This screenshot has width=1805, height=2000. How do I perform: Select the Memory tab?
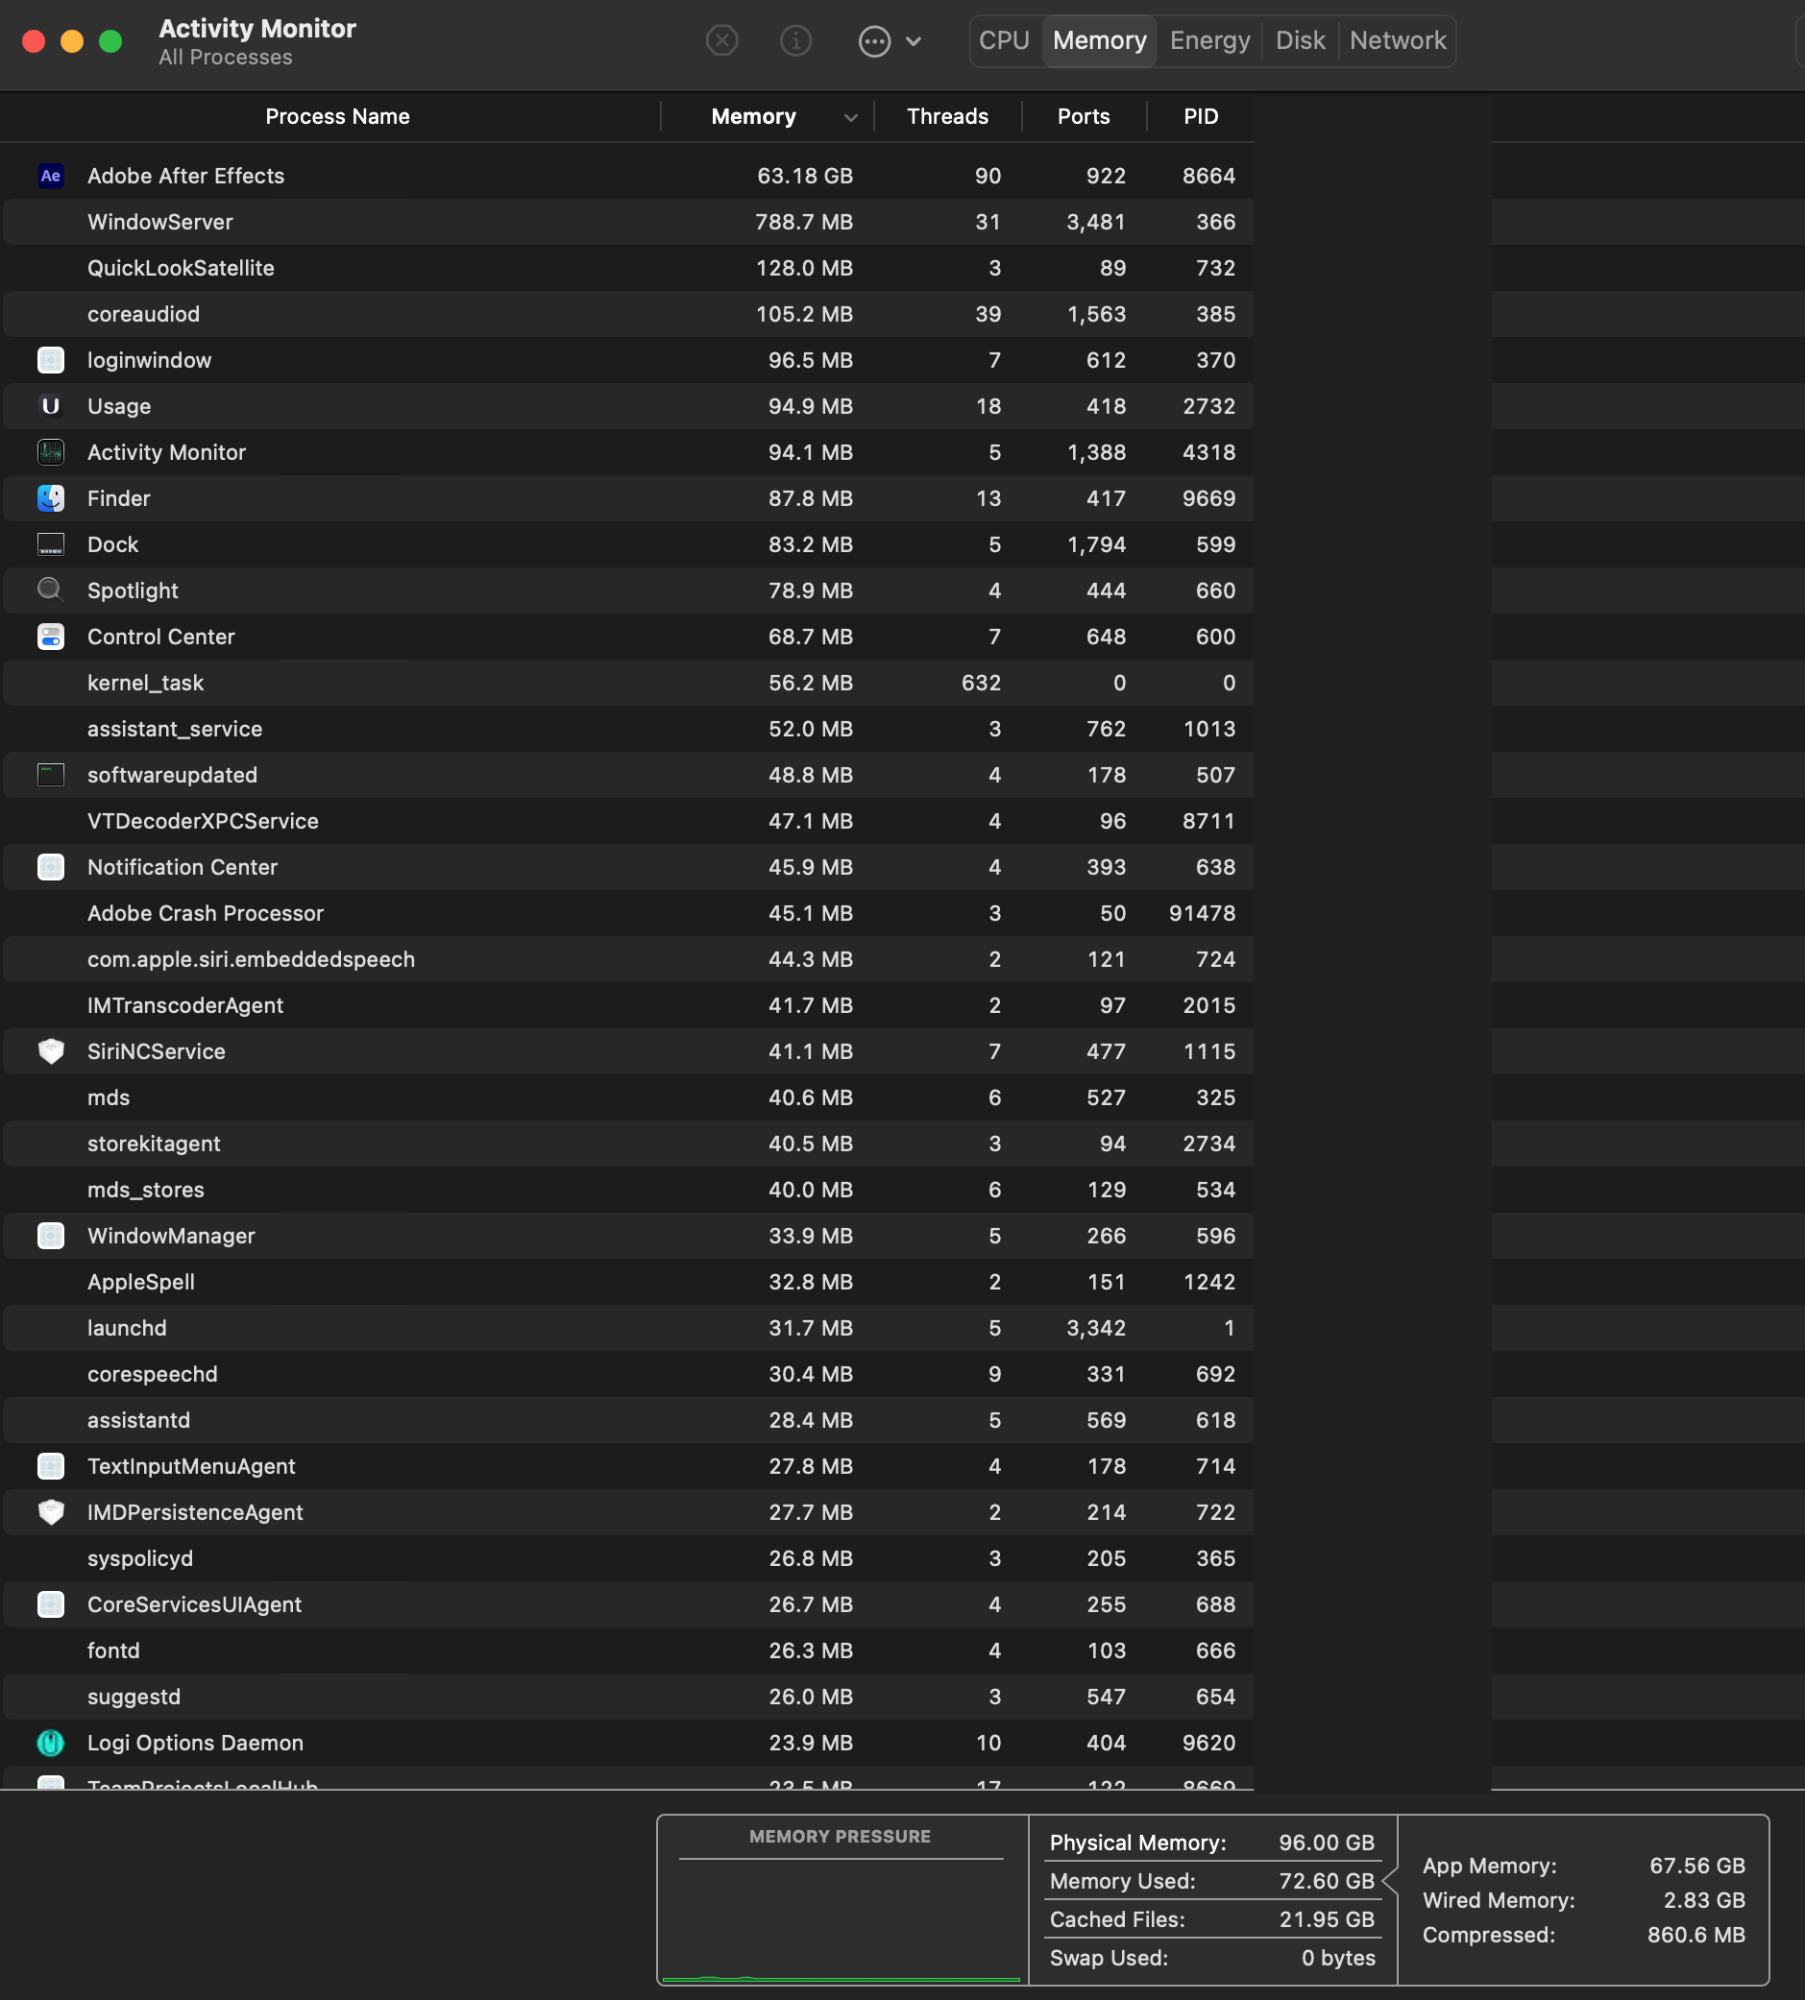pyautogui.click(x=1099, y=41)
